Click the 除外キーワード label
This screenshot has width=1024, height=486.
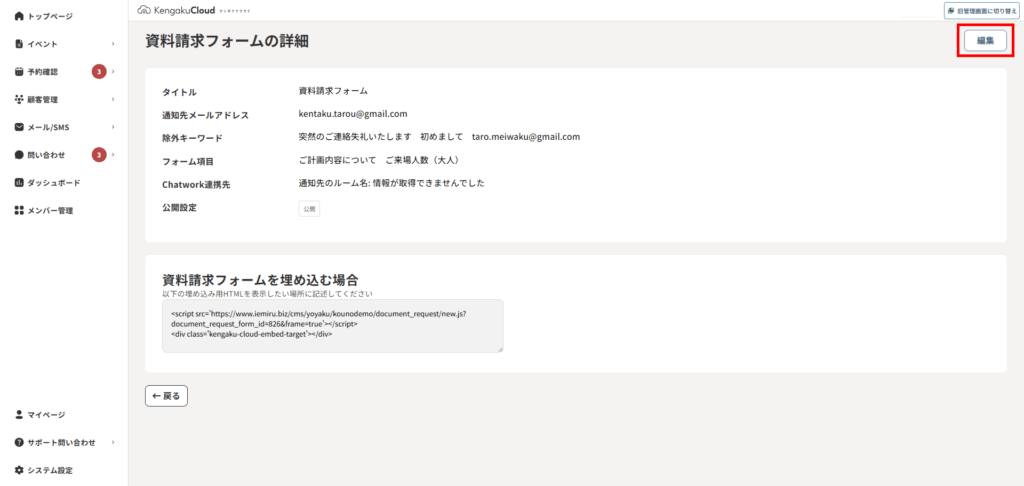click(192, 138)
